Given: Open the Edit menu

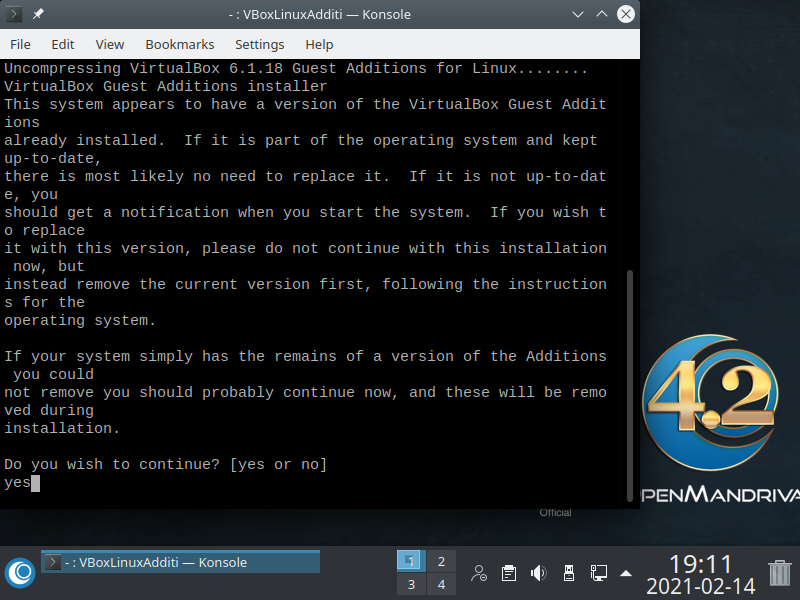Looking at the screenshot, I should coord(63,44).
